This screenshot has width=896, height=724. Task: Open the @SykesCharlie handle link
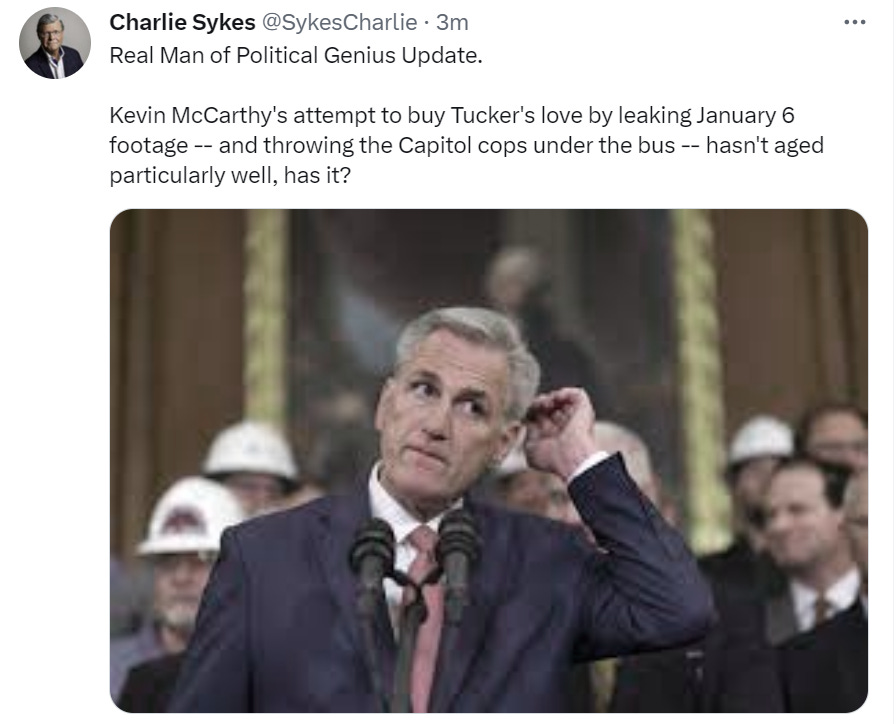click(339, 22)
